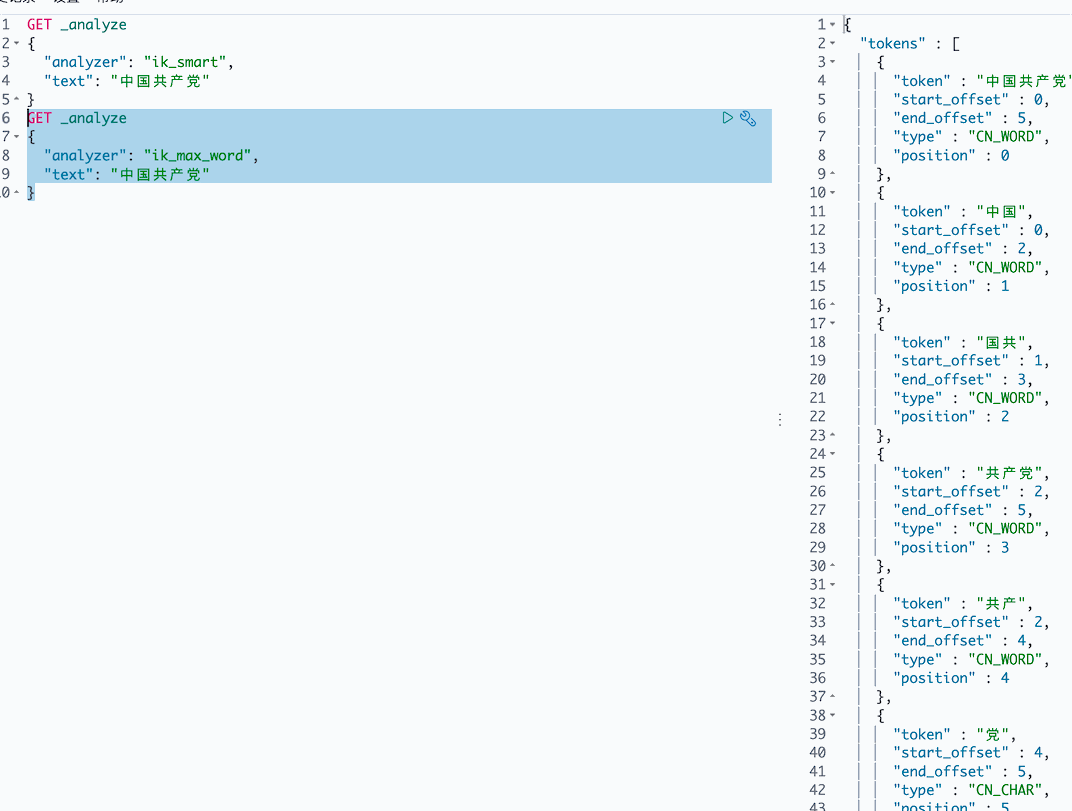Click "position" : 4 in the response
1072x811 pixels.
951,678
